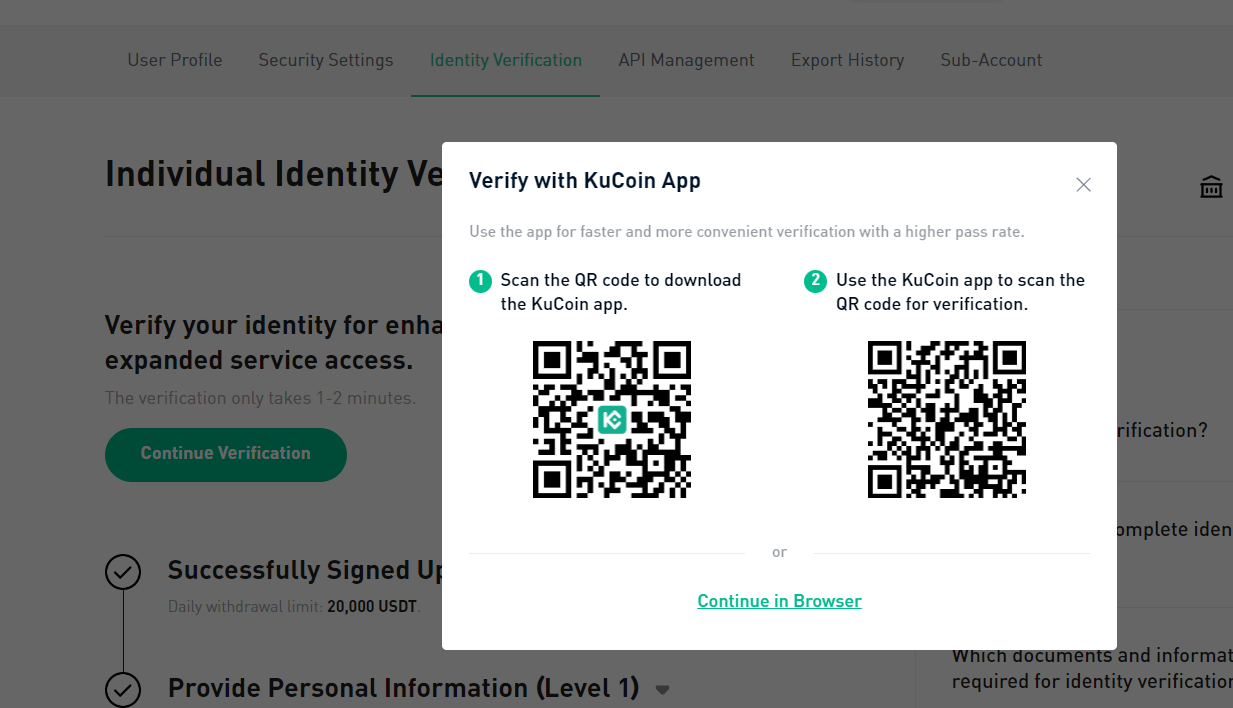Click the Provide Personal Information checkmark icon
Screen dimensions: 1233x708
[x=123, y=689]
